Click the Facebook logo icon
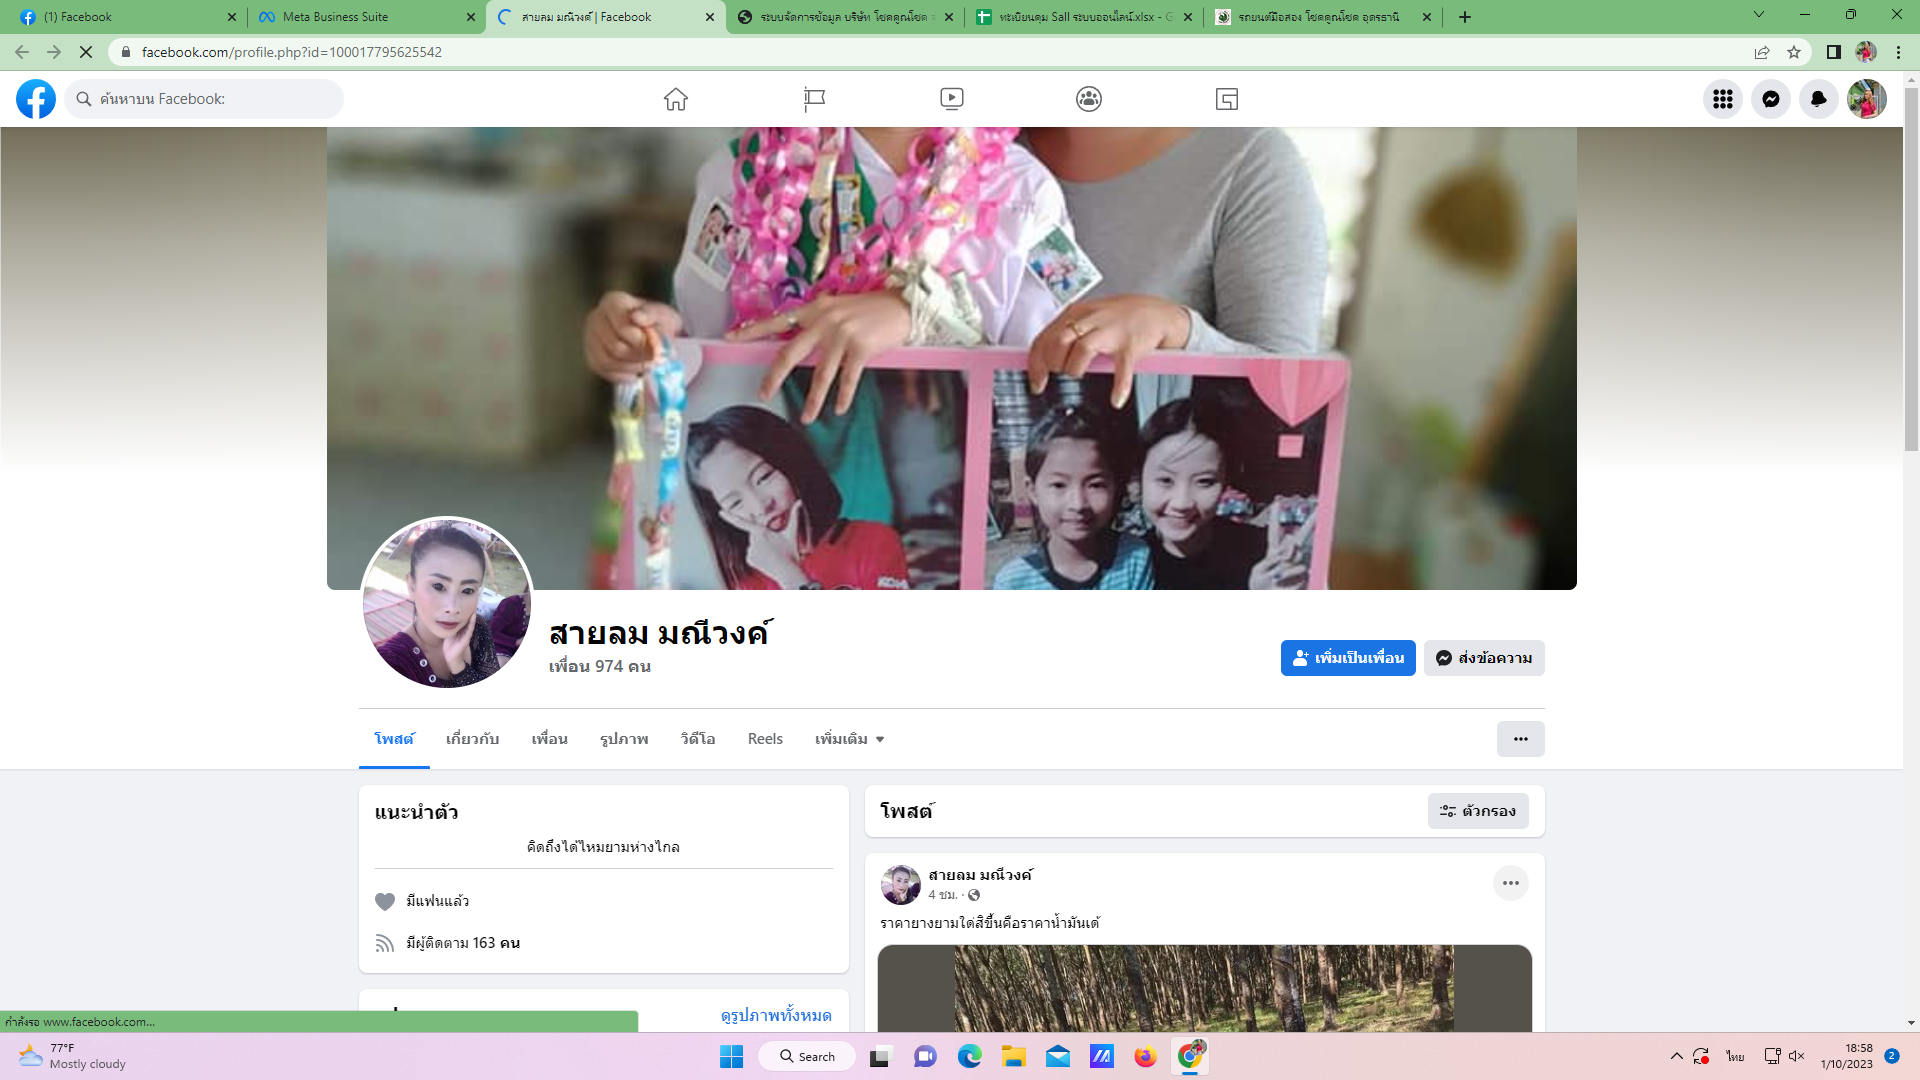The width and height of the screenshot is (1920, 1080). click(x=36, y=99)
